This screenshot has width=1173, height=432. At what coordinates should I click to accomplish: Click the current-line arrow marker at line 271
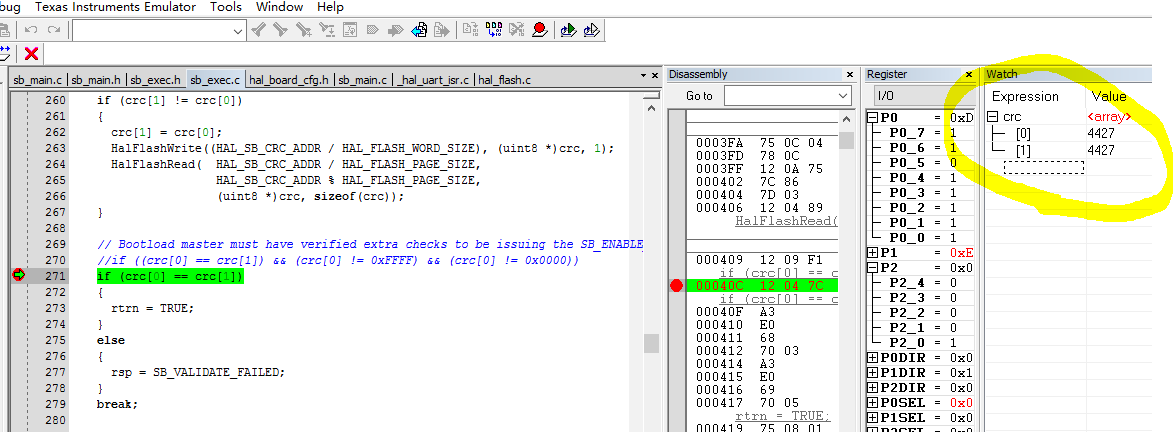pyautogui.click(x=19, y=276)
